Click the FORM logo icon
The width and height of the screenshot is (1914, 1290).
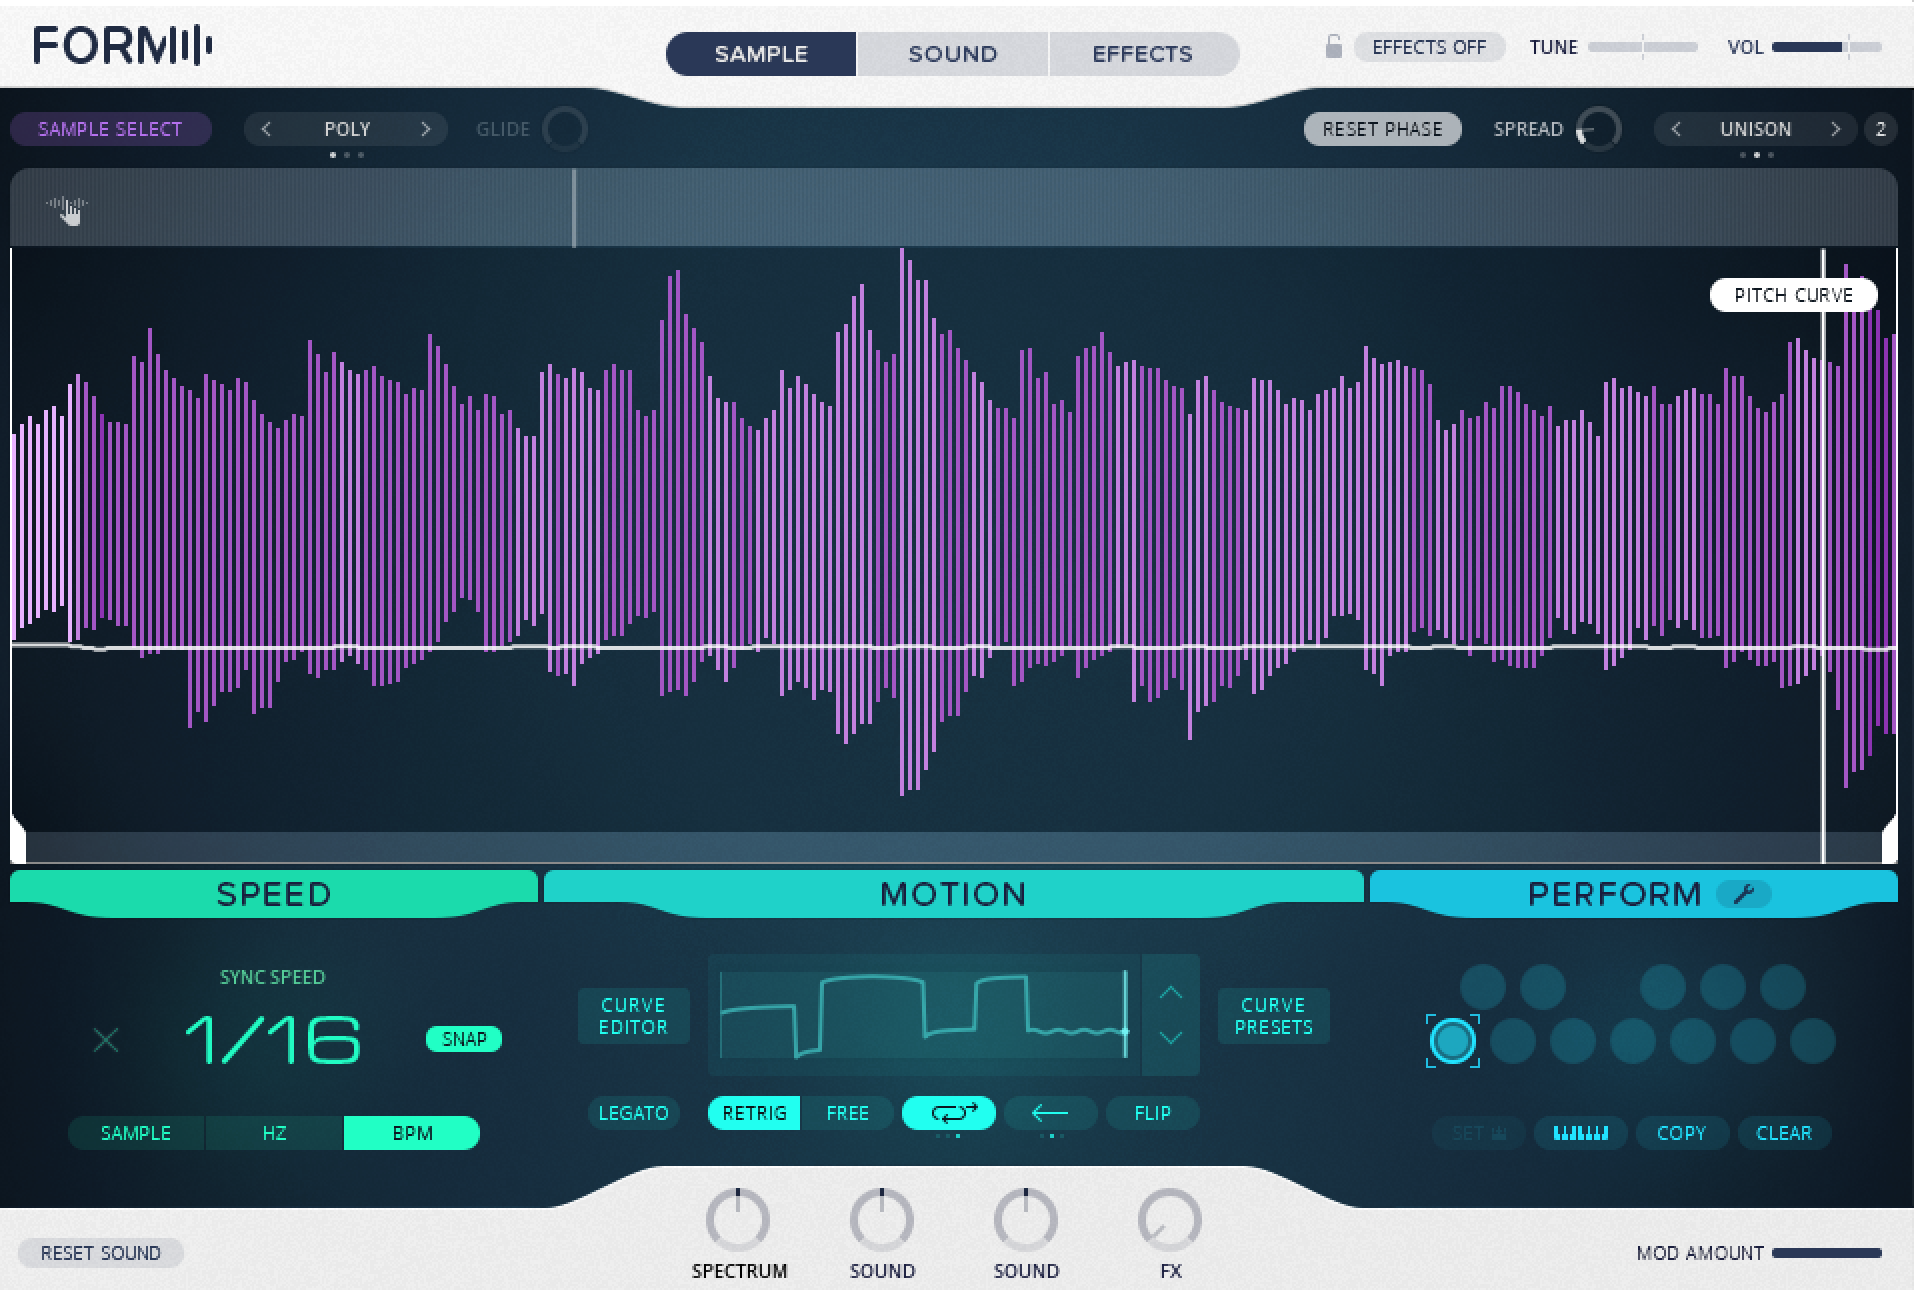coord(120,45)
